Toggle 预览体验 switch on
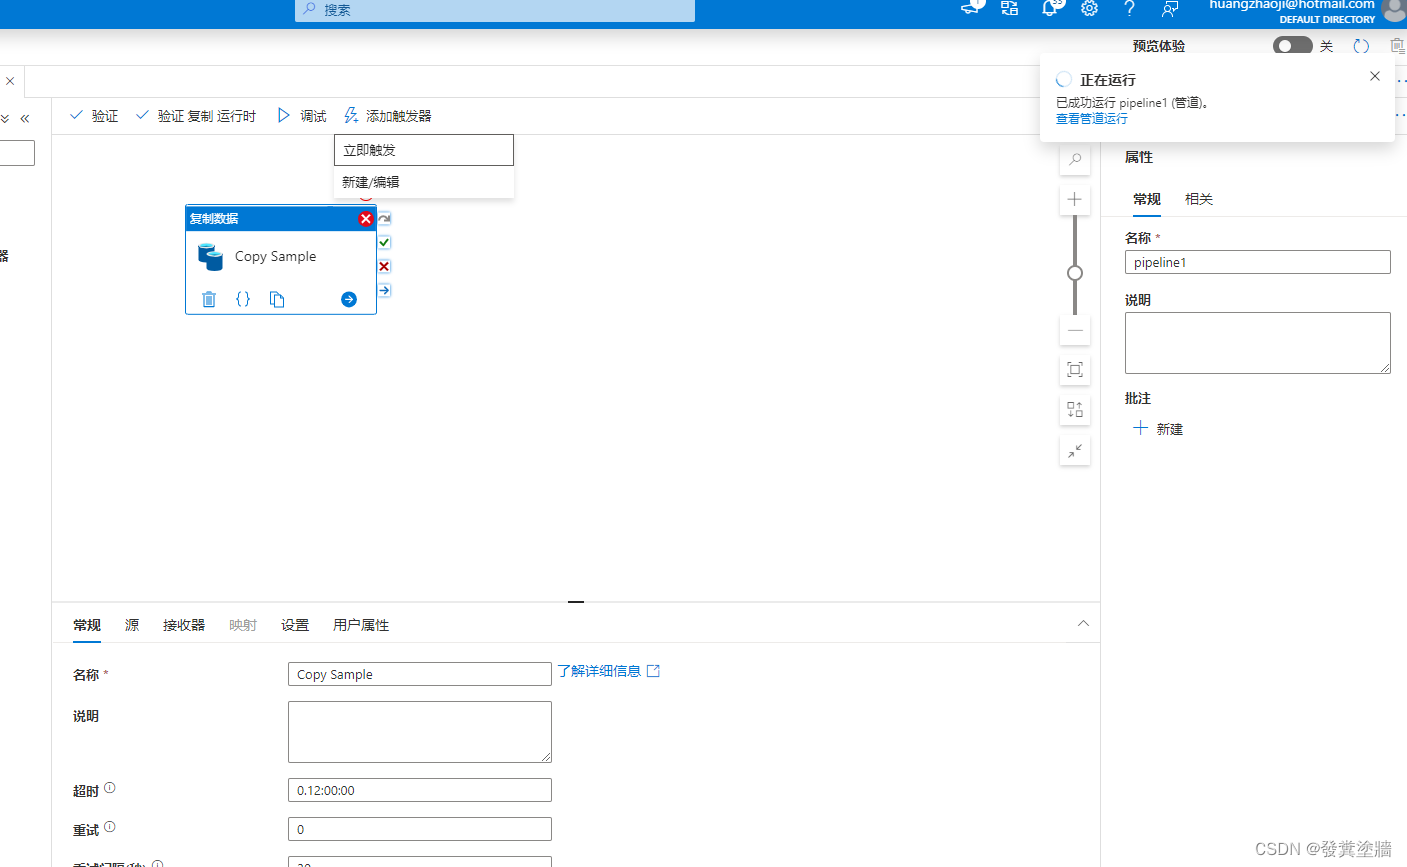The image size is (1407, 867). click(x=1292, y=46)
